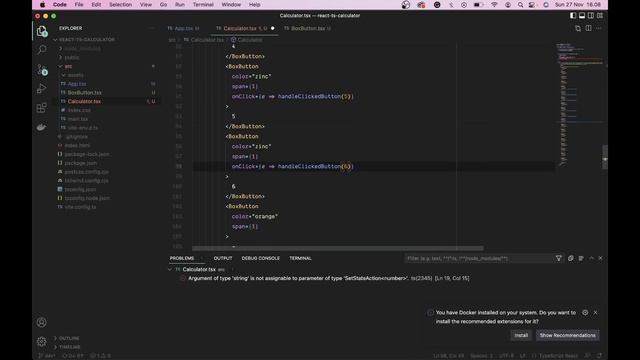Click the unsaved dot on Calculator.tsx tab
640x360 pixels.
click(x=273, y=29)
